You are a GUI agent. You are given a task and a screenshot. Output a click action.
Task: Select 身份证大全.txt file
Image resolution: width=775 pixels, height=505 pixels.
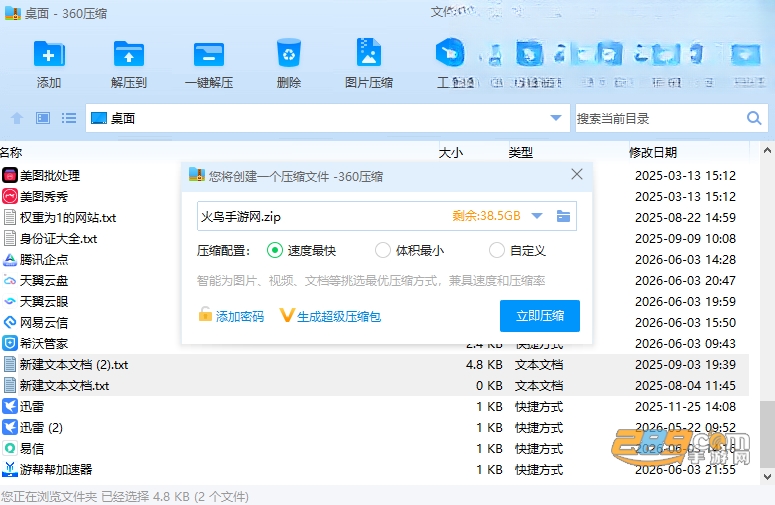pos(50,239)
